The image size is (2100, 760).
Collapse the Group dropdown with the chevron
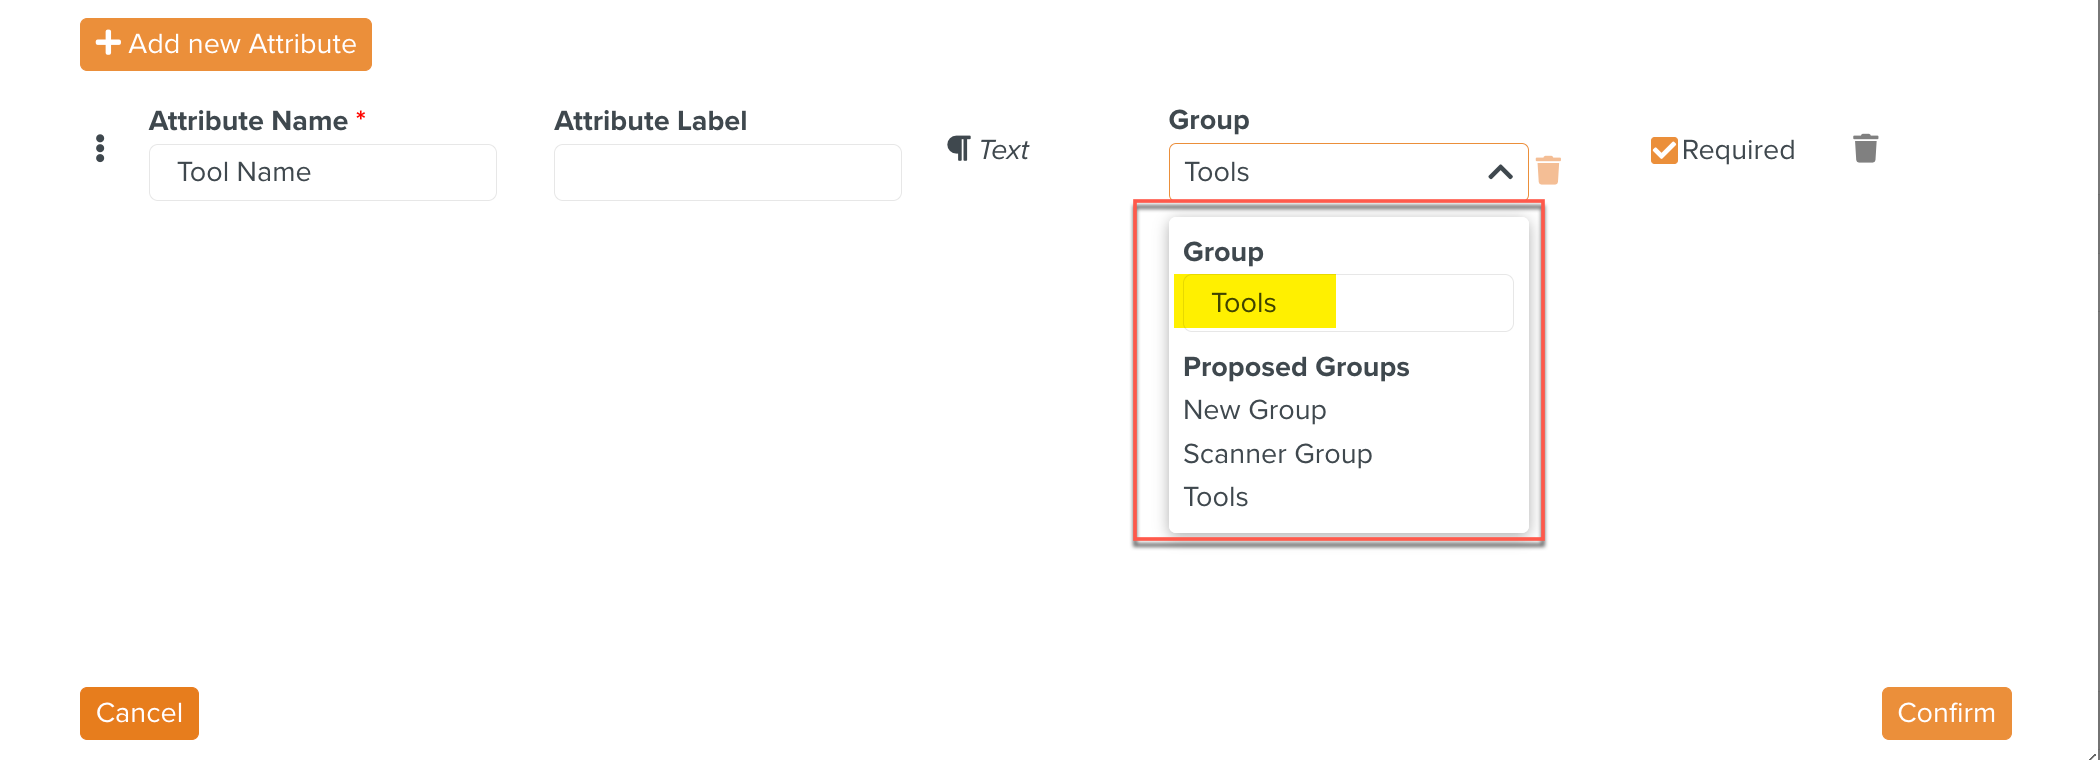coord(1499,171)
